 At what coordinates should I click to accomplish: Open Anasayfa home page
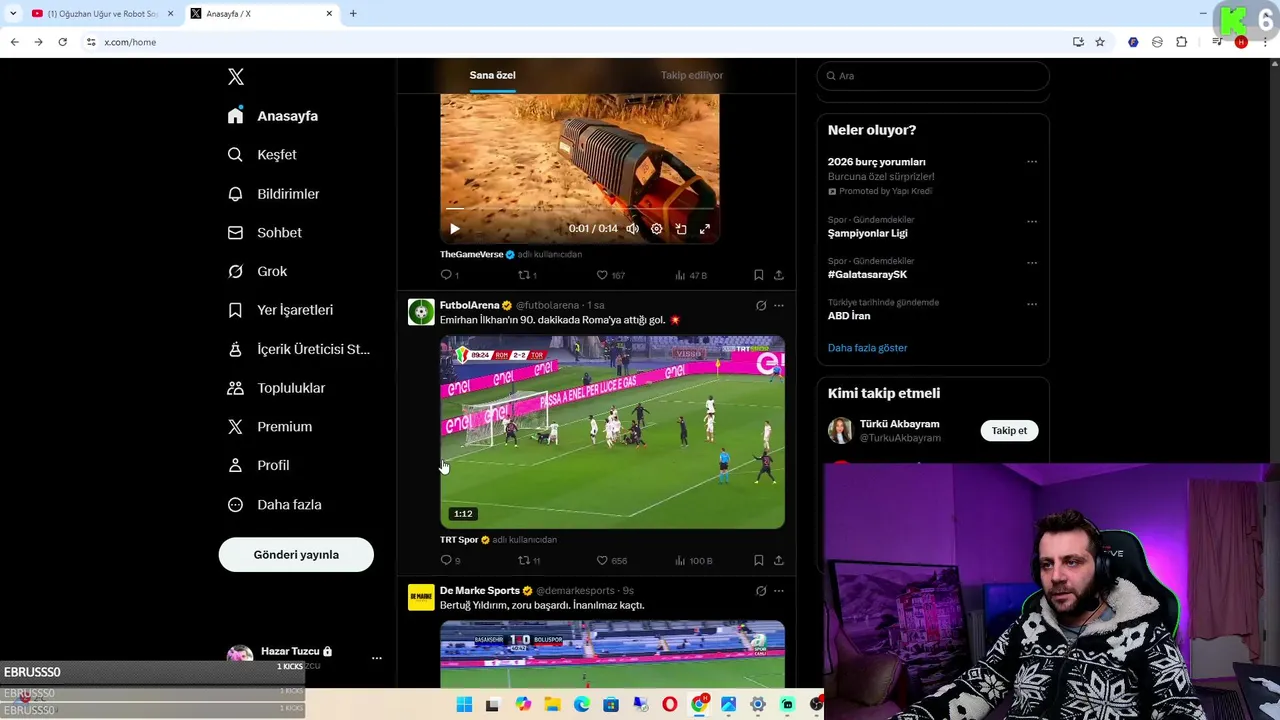[273, 116]
